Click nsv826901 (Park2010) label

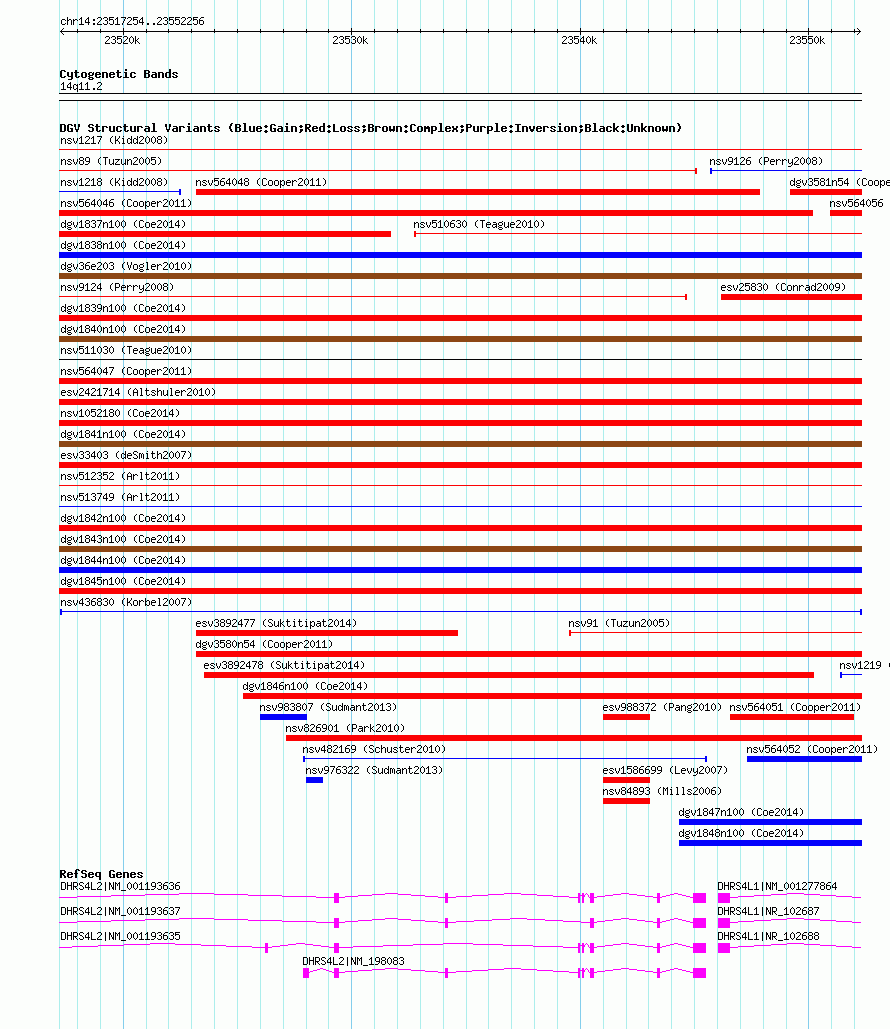coord(345,728)
